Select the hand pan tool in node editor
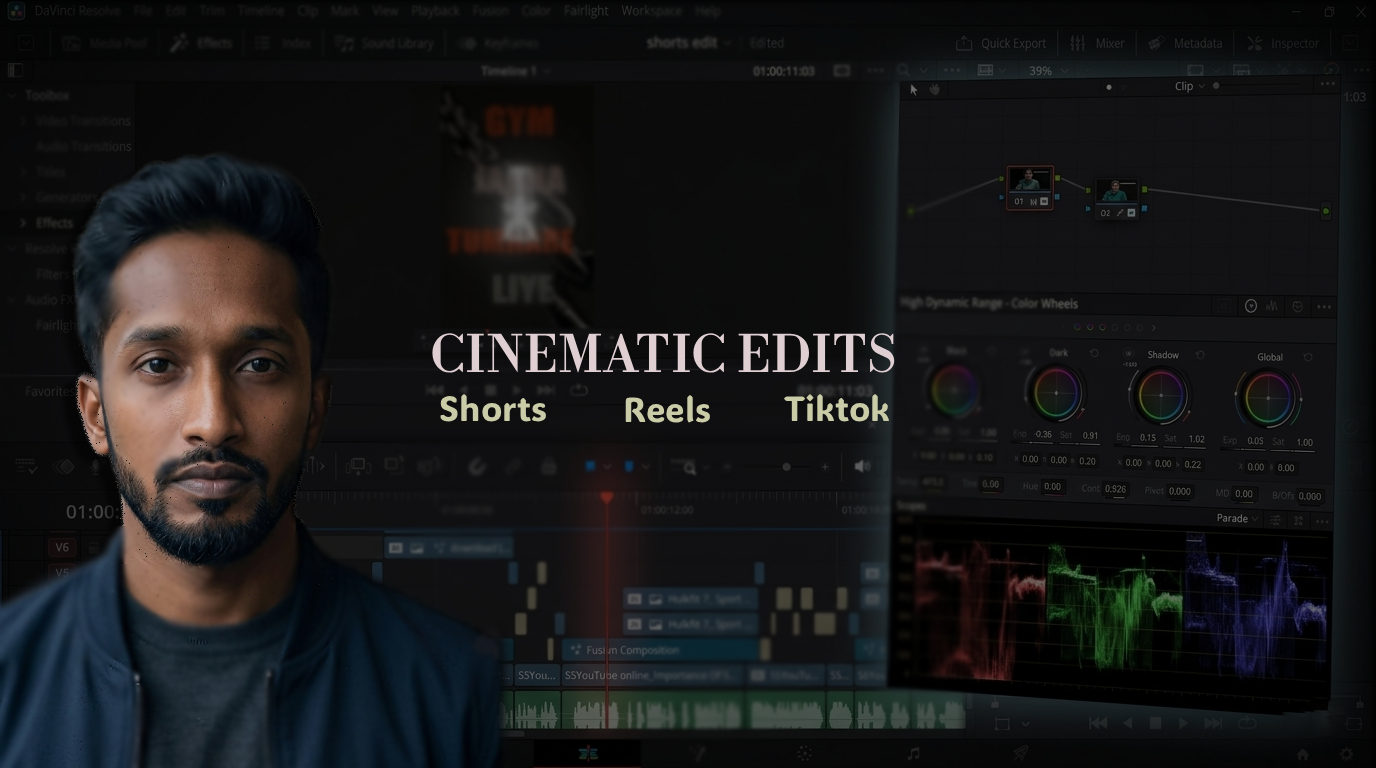The height and width of the screenshot is (768, 1376). [x=935, y=89]
